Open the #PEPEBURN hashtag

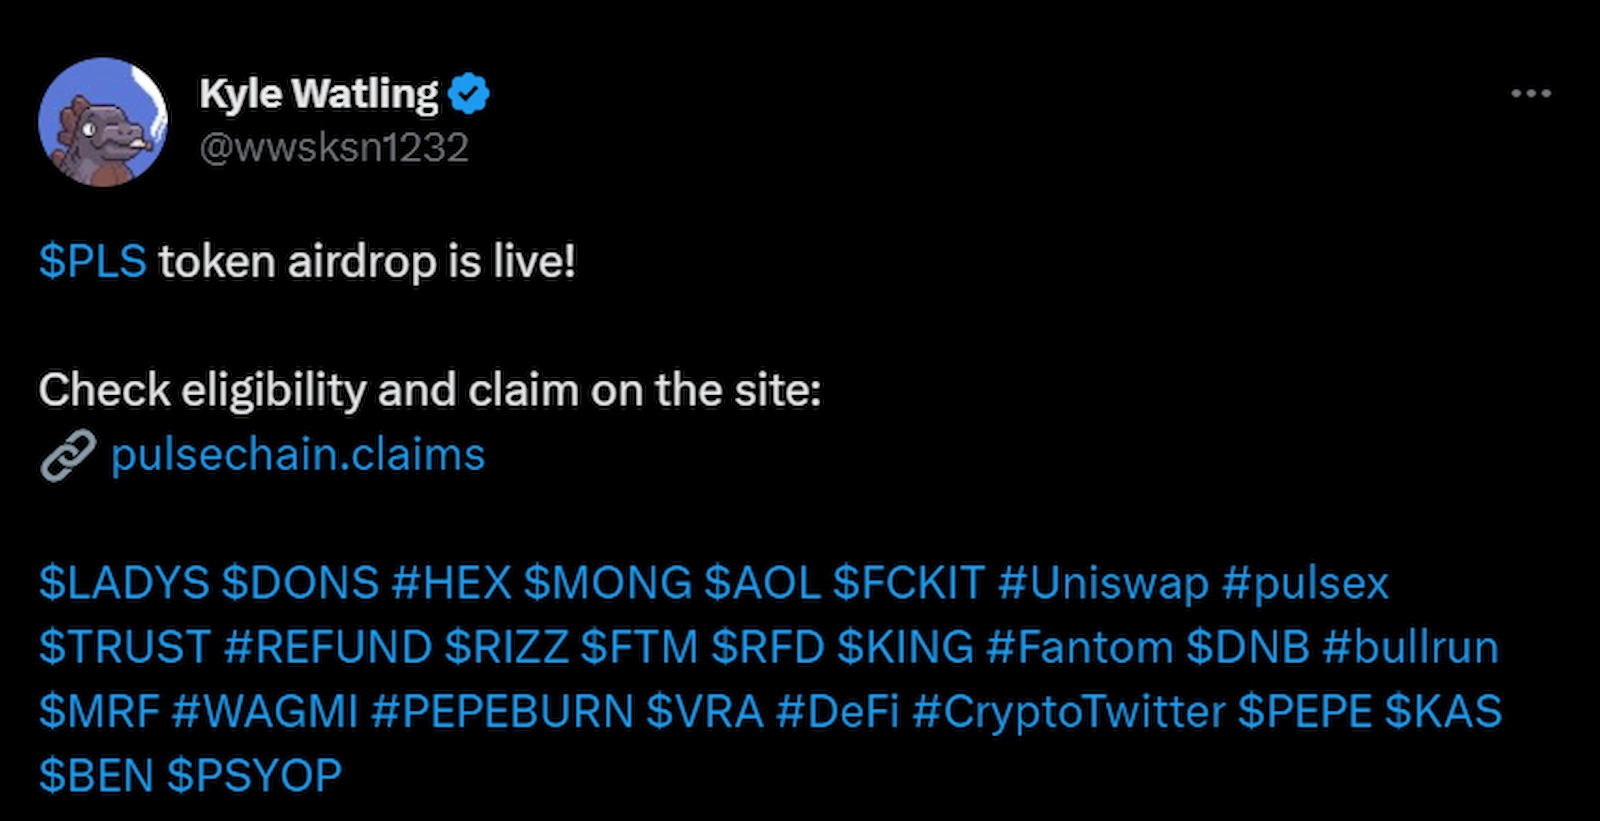pos(507,712)
